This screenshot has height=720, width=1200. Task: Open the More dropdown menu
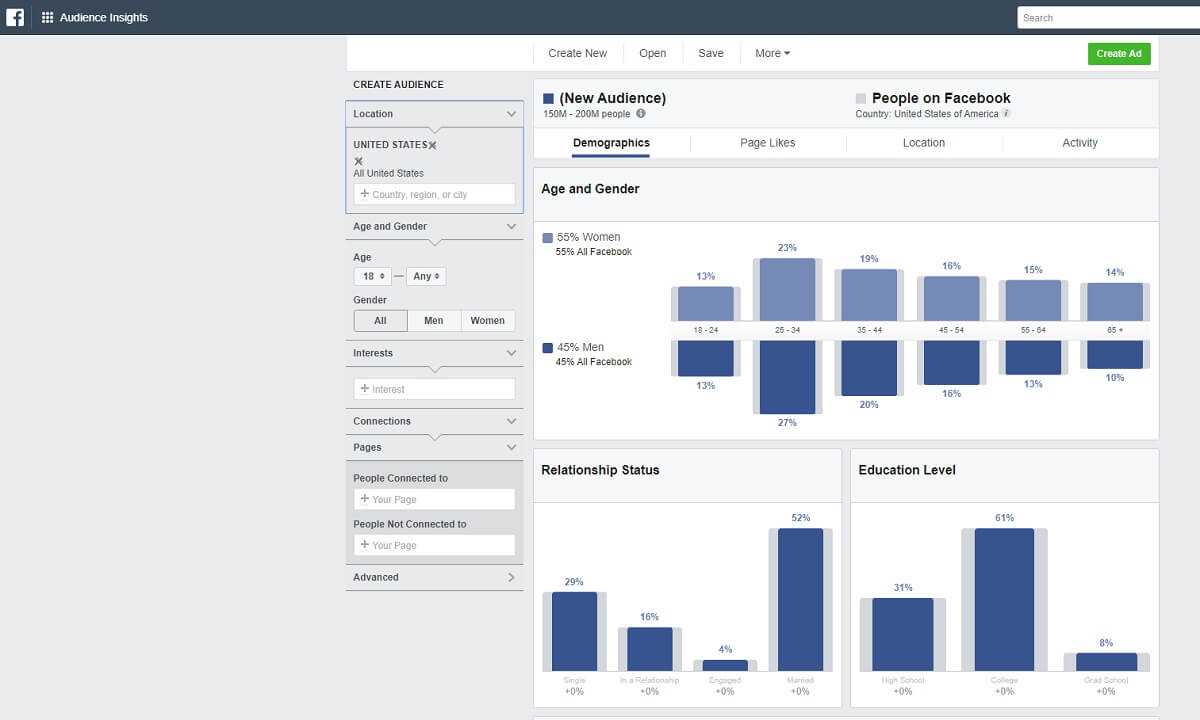point(772,53)
